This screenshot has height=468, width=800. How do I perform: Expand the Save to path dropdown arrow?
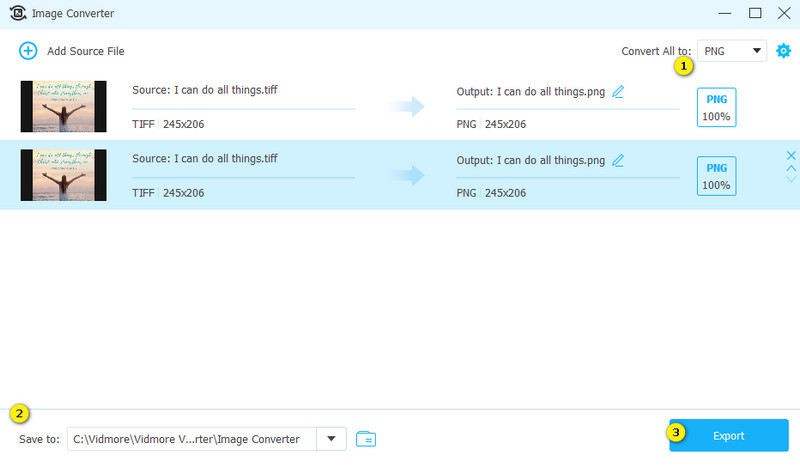pos(331,438)
